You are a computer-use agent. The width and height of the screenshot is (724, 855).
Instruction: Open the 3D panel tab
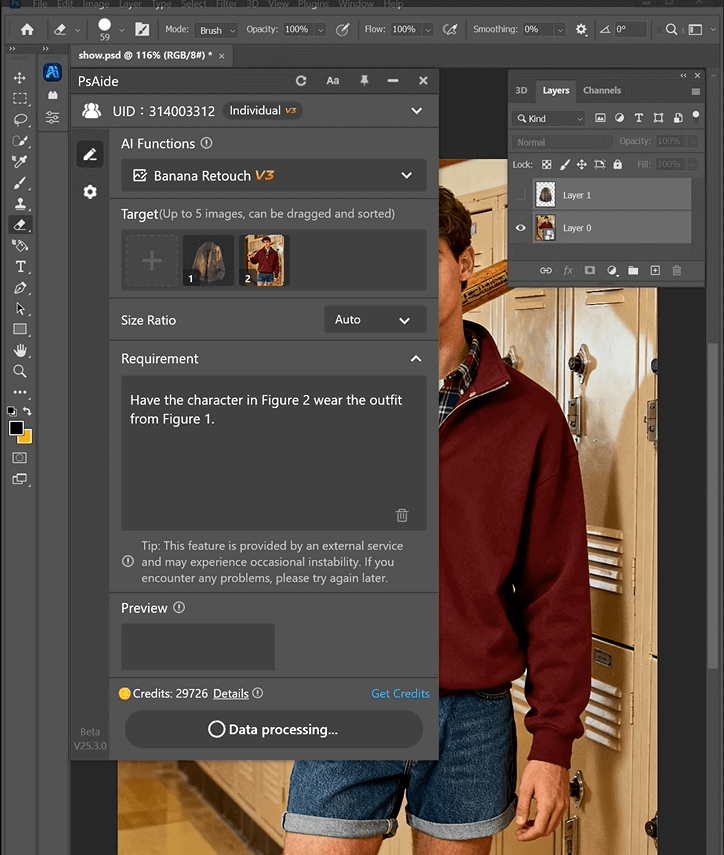coord(521,91)
